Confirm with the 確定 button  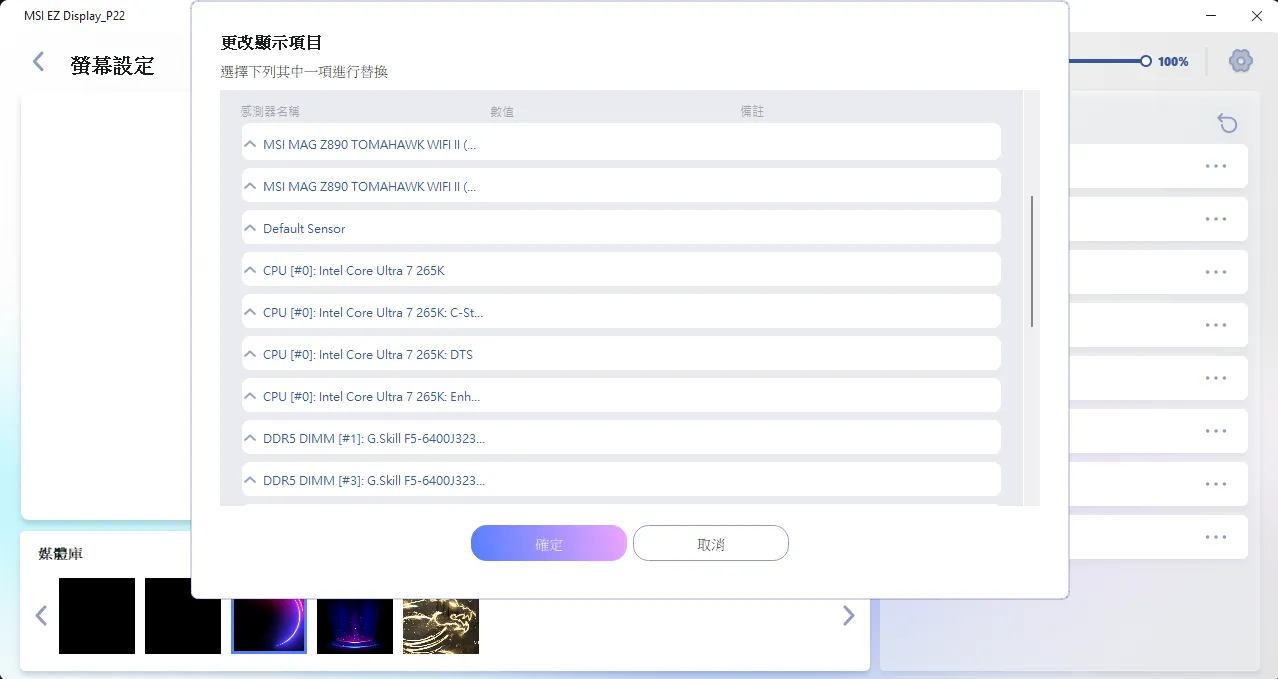pos(549,544)
